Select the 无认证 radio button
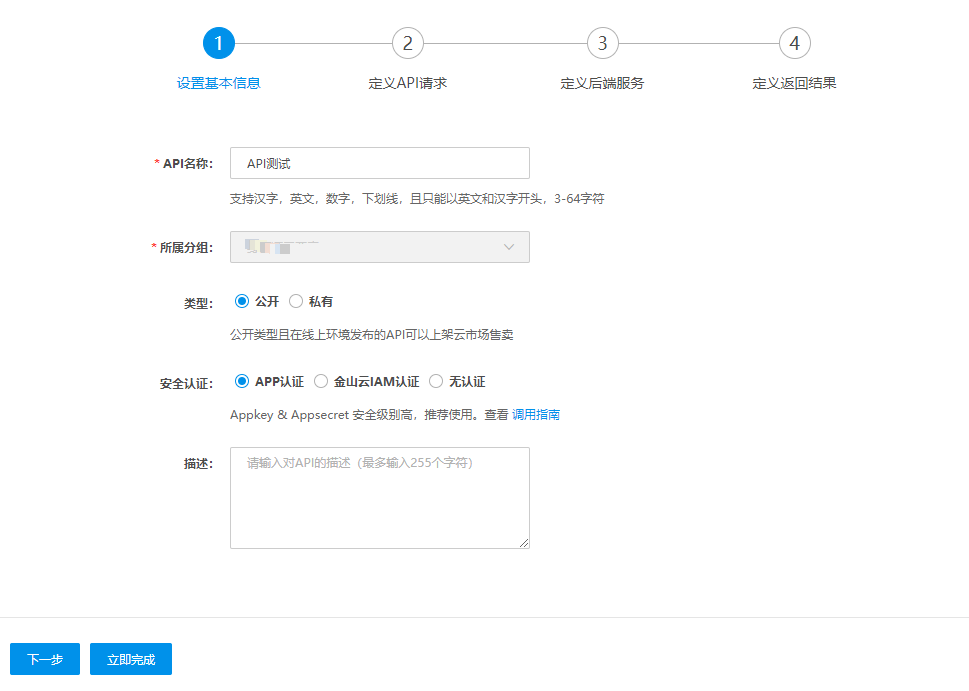 pos(436,381)
